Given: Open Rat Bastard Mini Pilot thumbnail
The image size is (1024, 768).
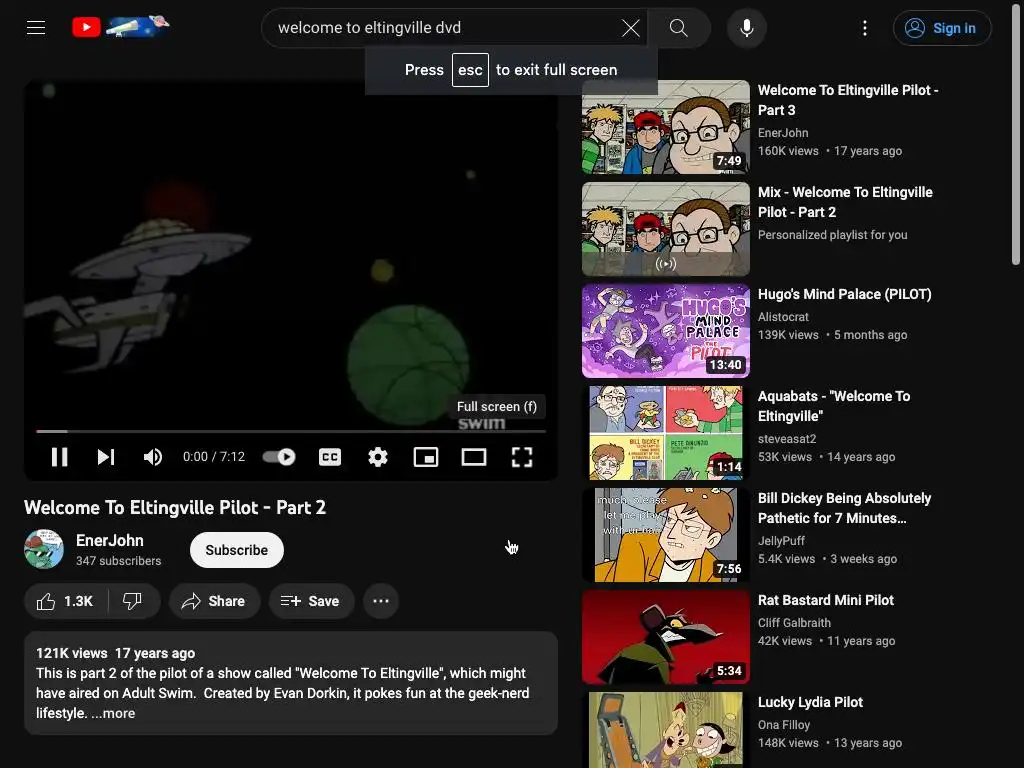Looking at the screenshot, I should click(x=665, y=636).
